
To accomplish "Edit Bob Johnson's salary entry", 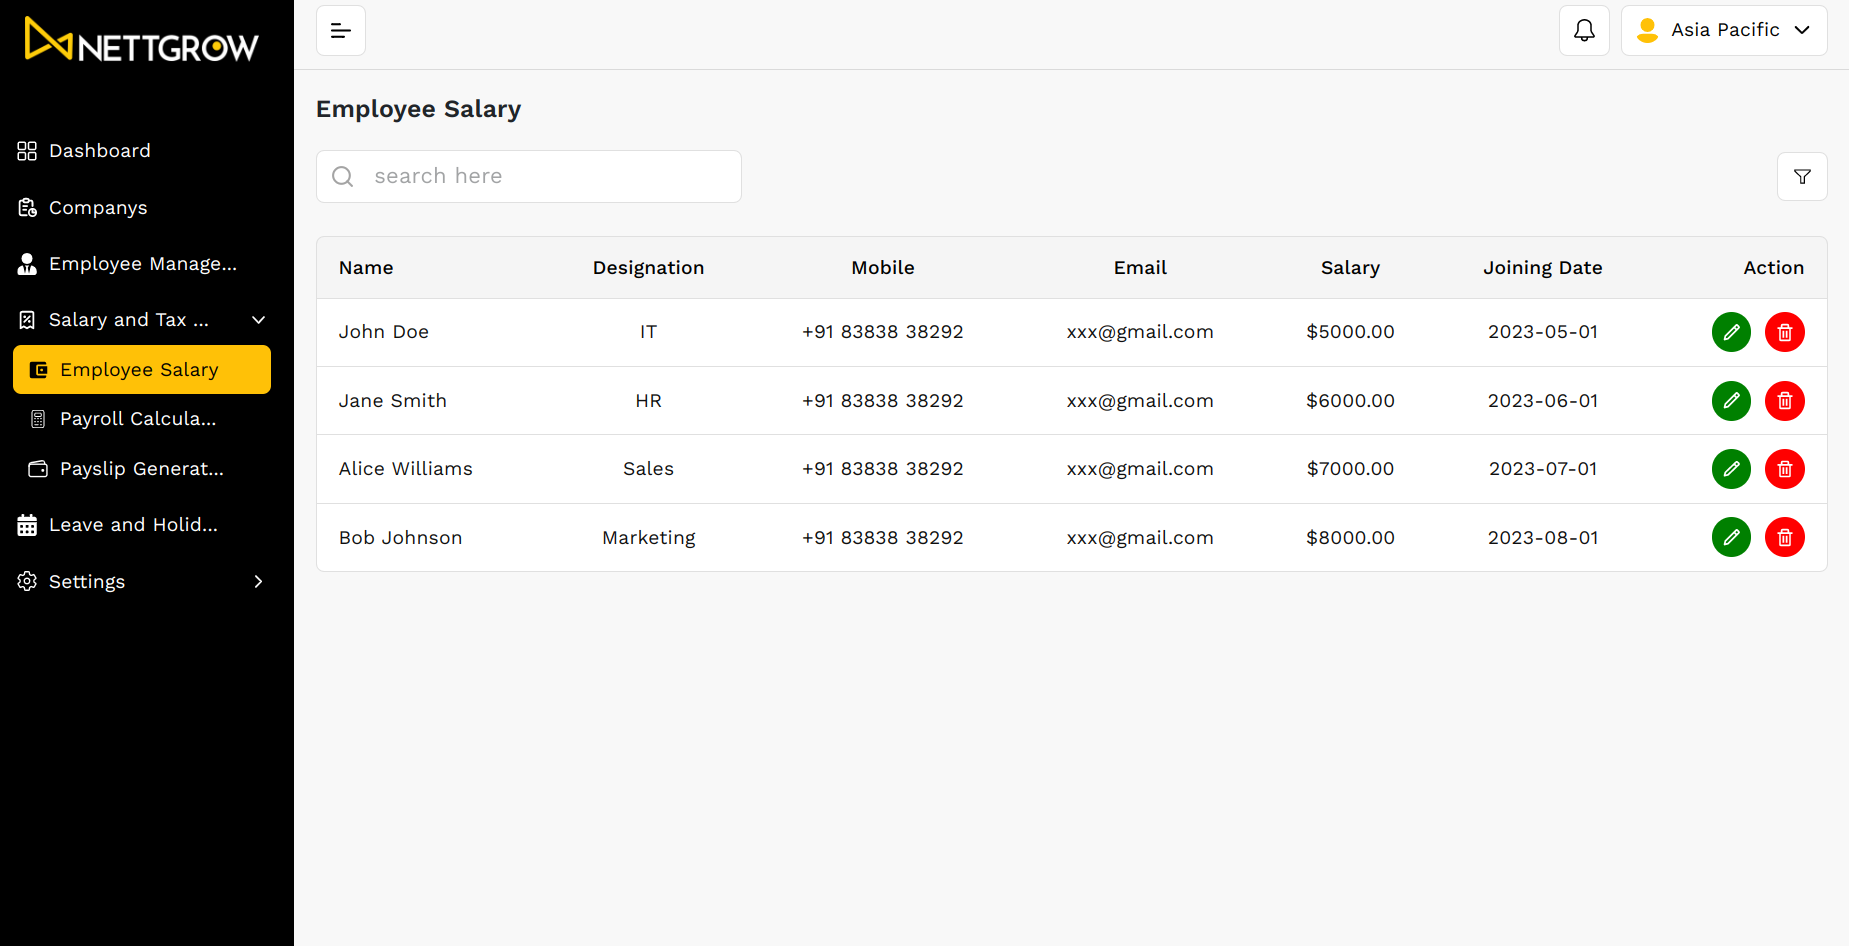I will [1731, 538].
